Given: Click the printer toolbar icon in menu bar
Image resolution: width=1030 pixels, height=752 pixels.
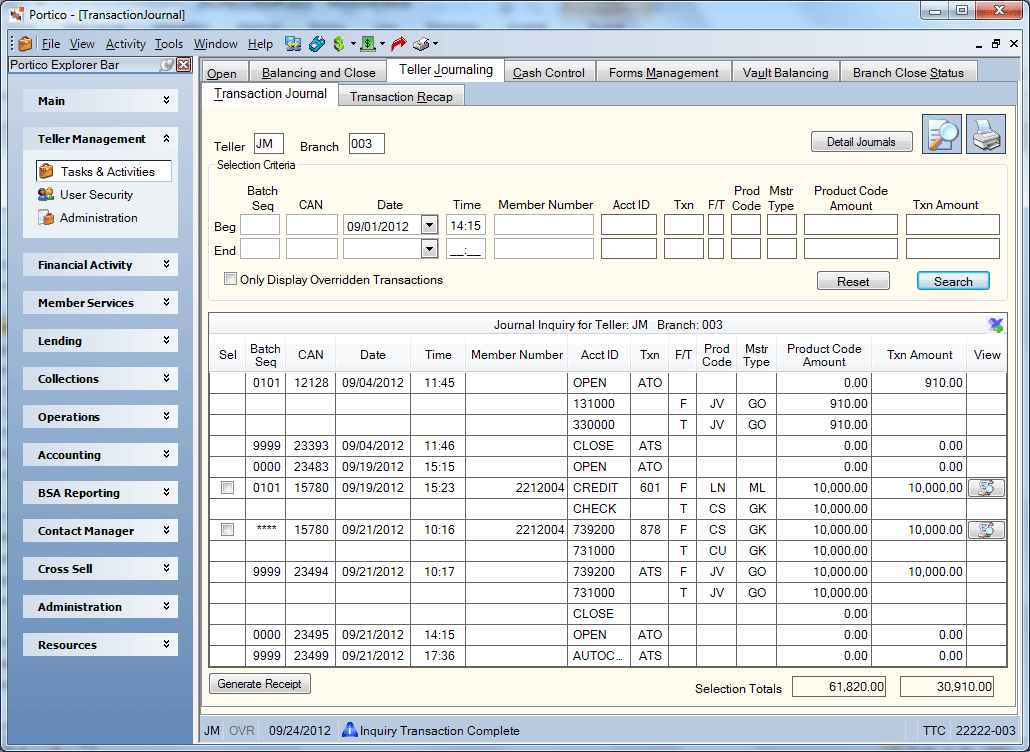Looking at the screenshot, I should 421,44.
